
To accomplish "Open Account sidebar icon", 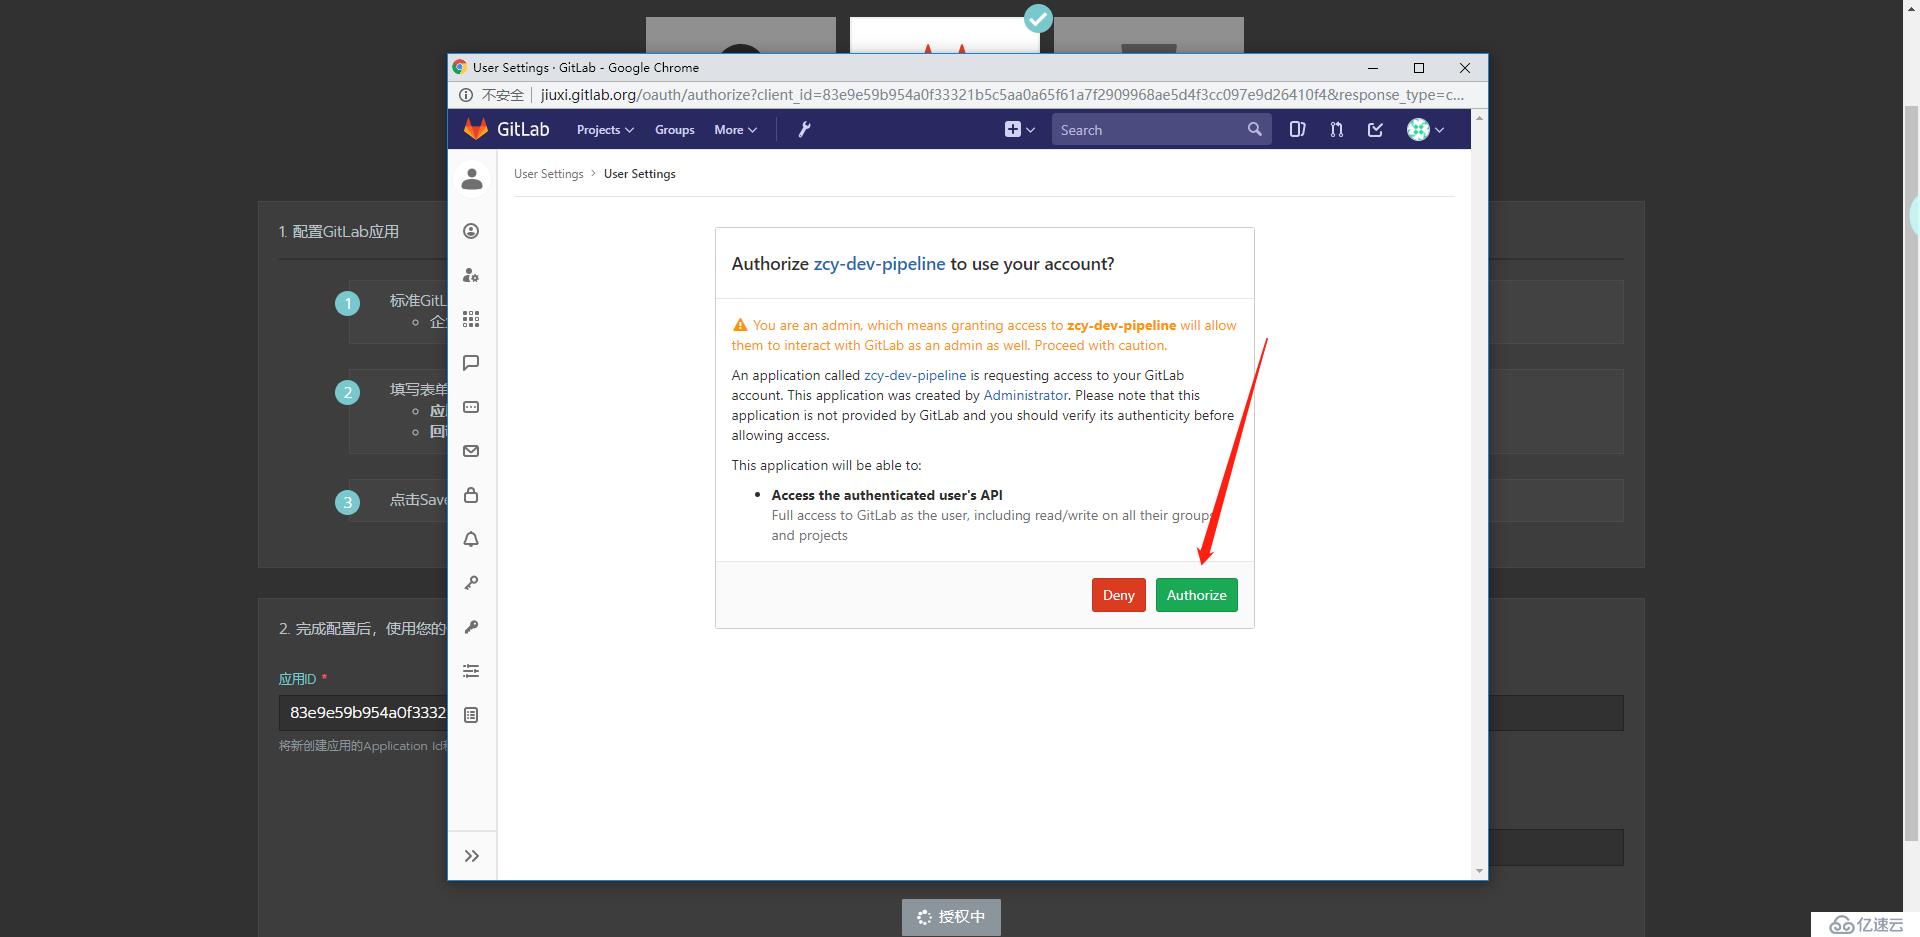I will tap(471, 275).
